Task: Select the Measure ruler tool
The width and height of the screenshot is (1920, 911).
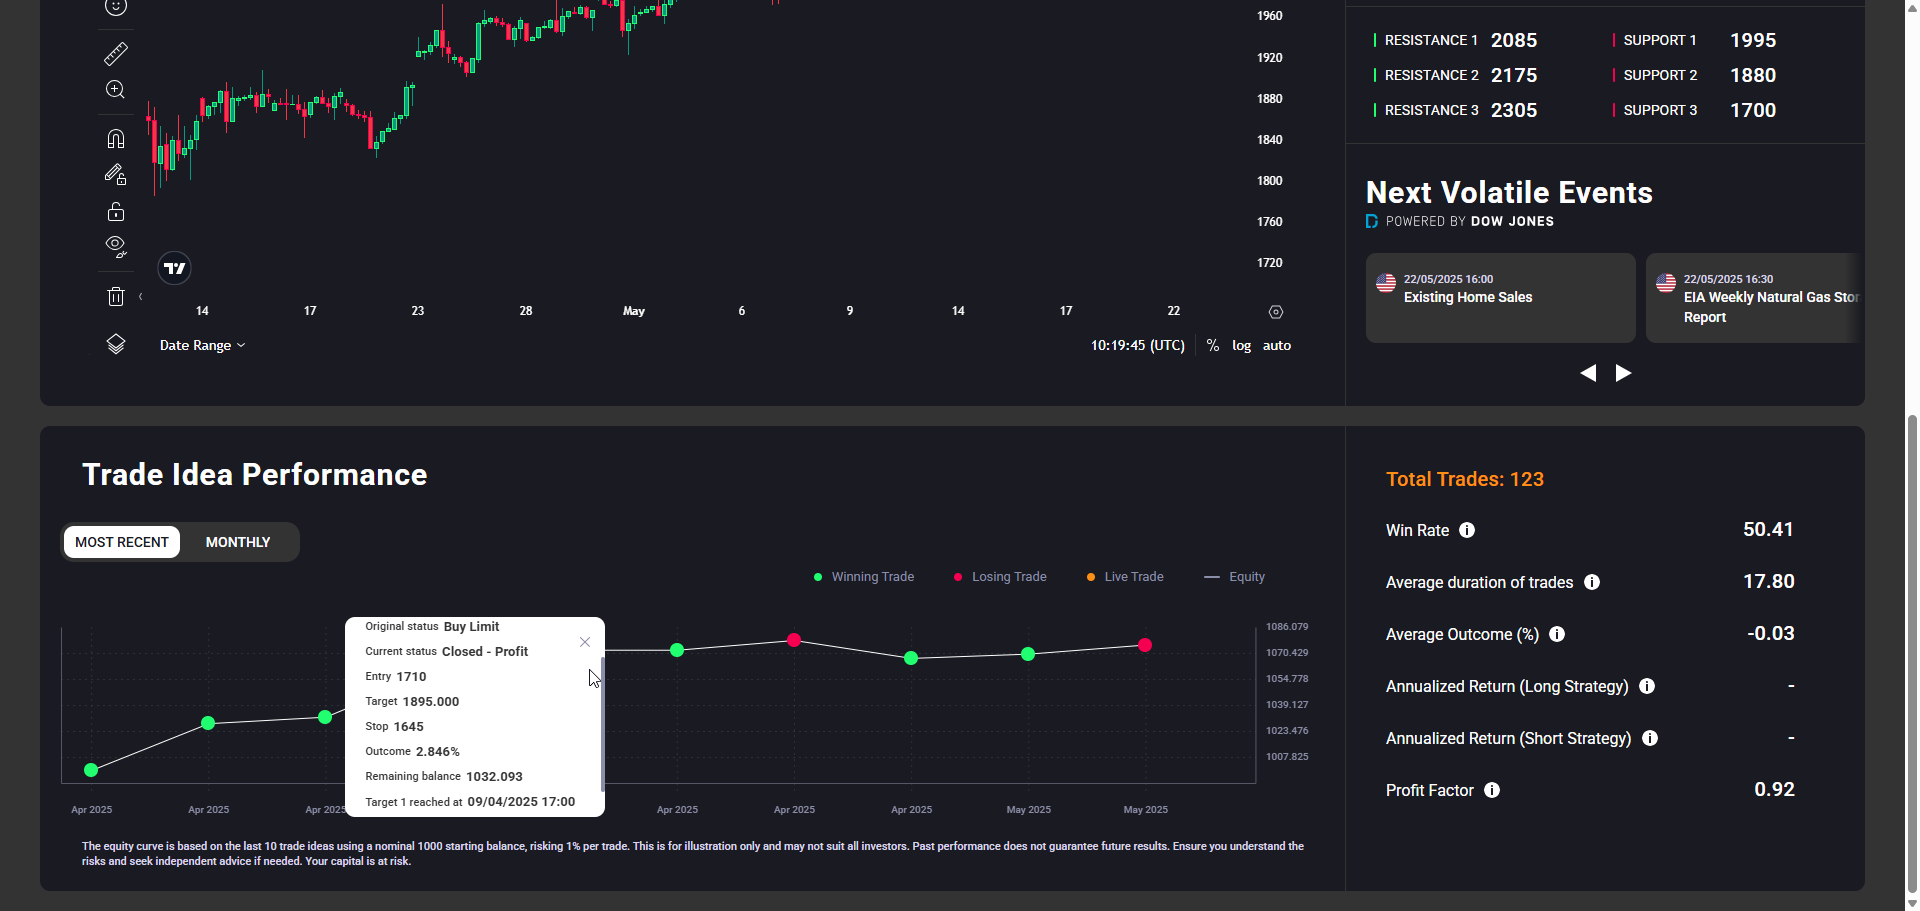Action: coord(116,53)
